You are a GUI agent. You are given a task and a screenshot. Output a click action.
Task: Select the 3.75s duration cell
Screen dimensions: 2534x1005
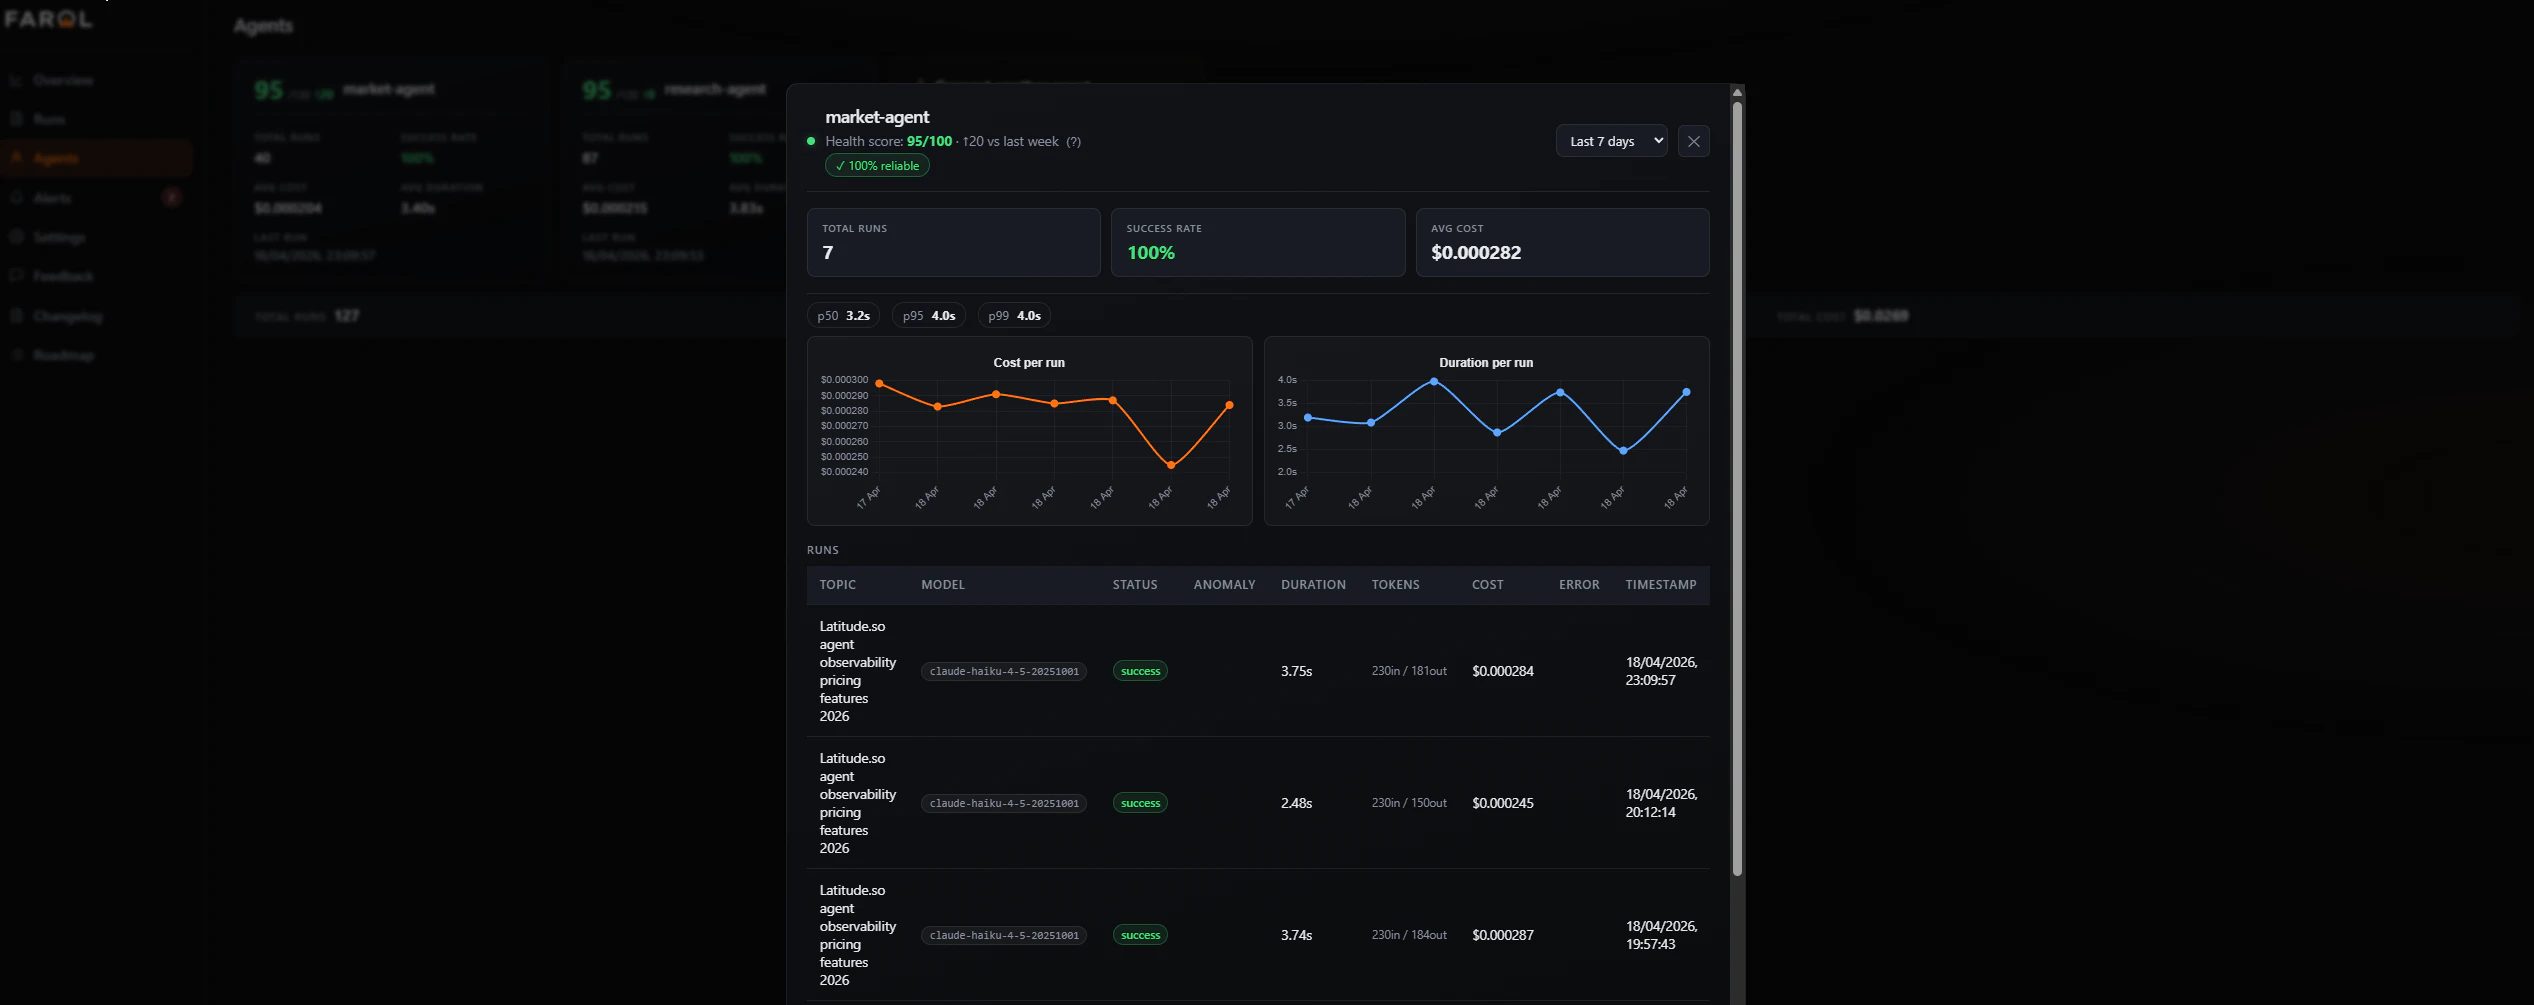tap(1296, 671)
